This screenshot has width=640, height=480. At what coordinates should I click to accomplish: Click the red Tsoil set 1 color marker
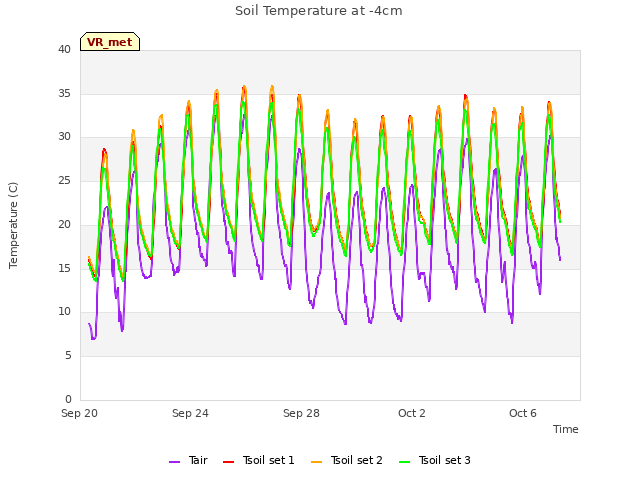coord(229,462)
